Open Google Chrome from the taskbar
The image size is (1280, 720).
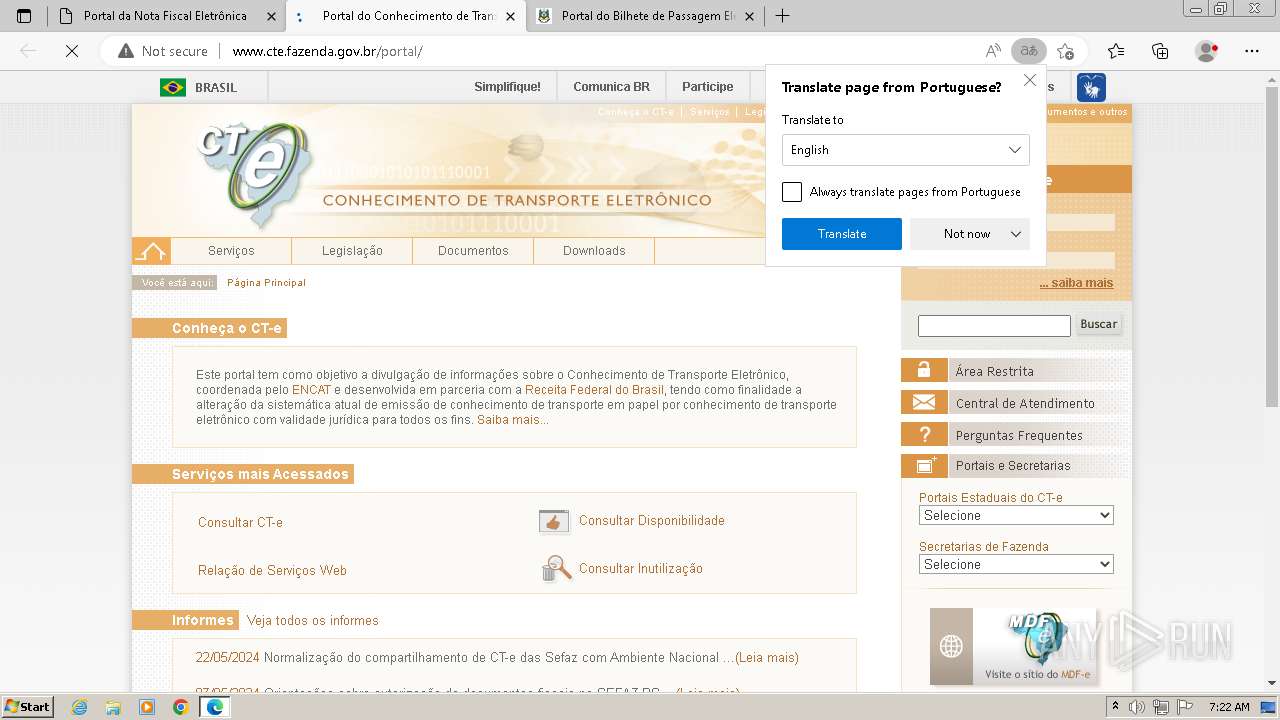pos(180,707)
